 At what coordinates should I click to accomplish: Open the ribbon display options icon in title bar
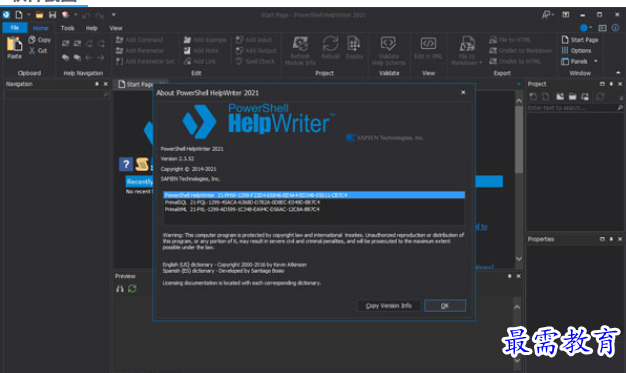(566, 15)
